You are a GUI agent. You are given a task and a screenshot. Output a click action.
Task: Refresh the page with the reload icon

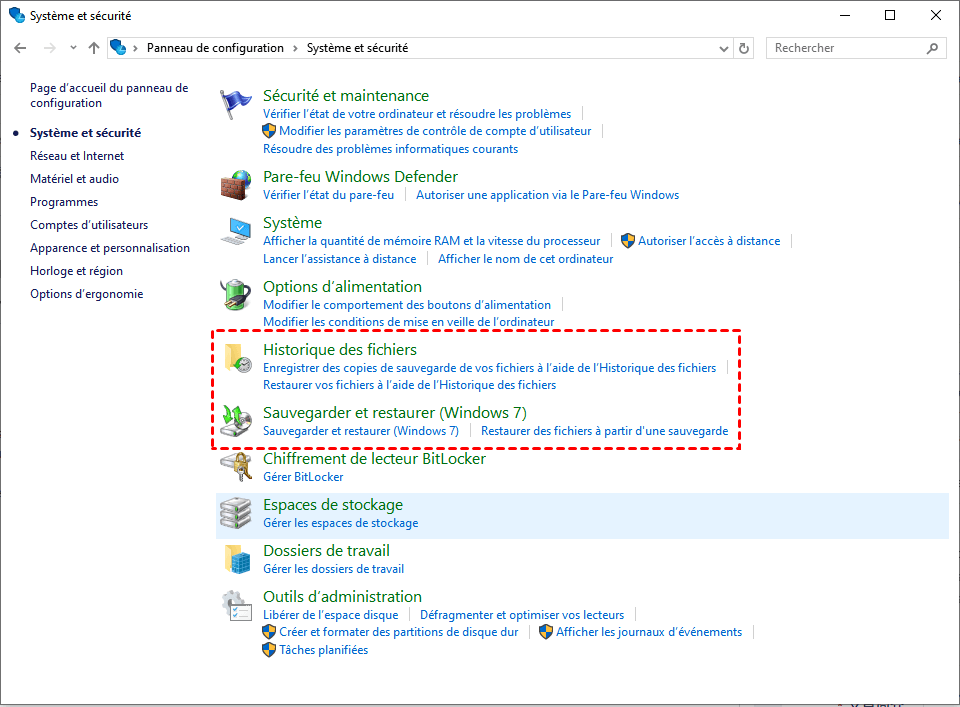pyautogui.click(x=744, y=48)
